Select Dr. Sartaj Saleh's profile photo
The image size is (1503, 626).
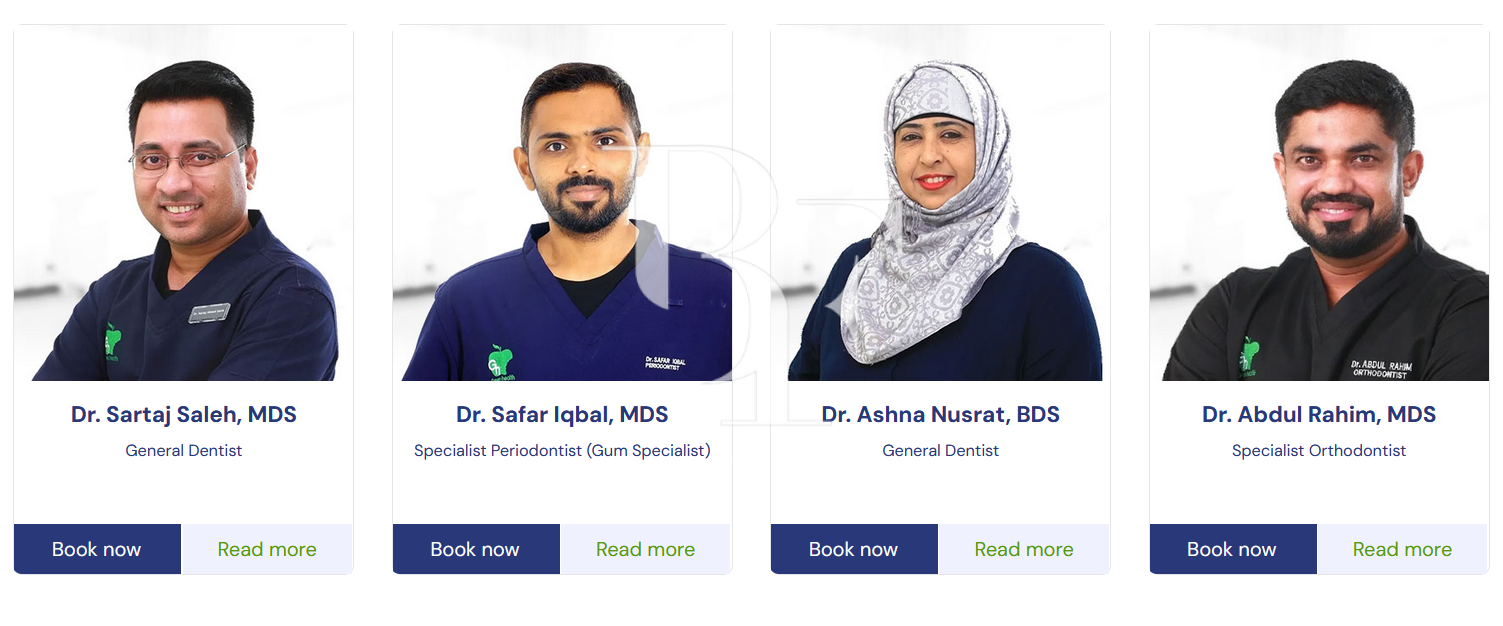coord(183,203)
